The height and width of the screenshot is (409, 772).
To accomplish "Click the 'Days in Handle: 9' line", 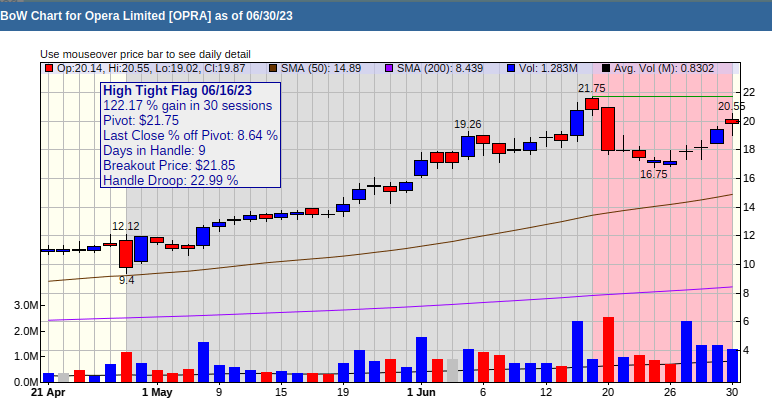I will pos(154,151).
